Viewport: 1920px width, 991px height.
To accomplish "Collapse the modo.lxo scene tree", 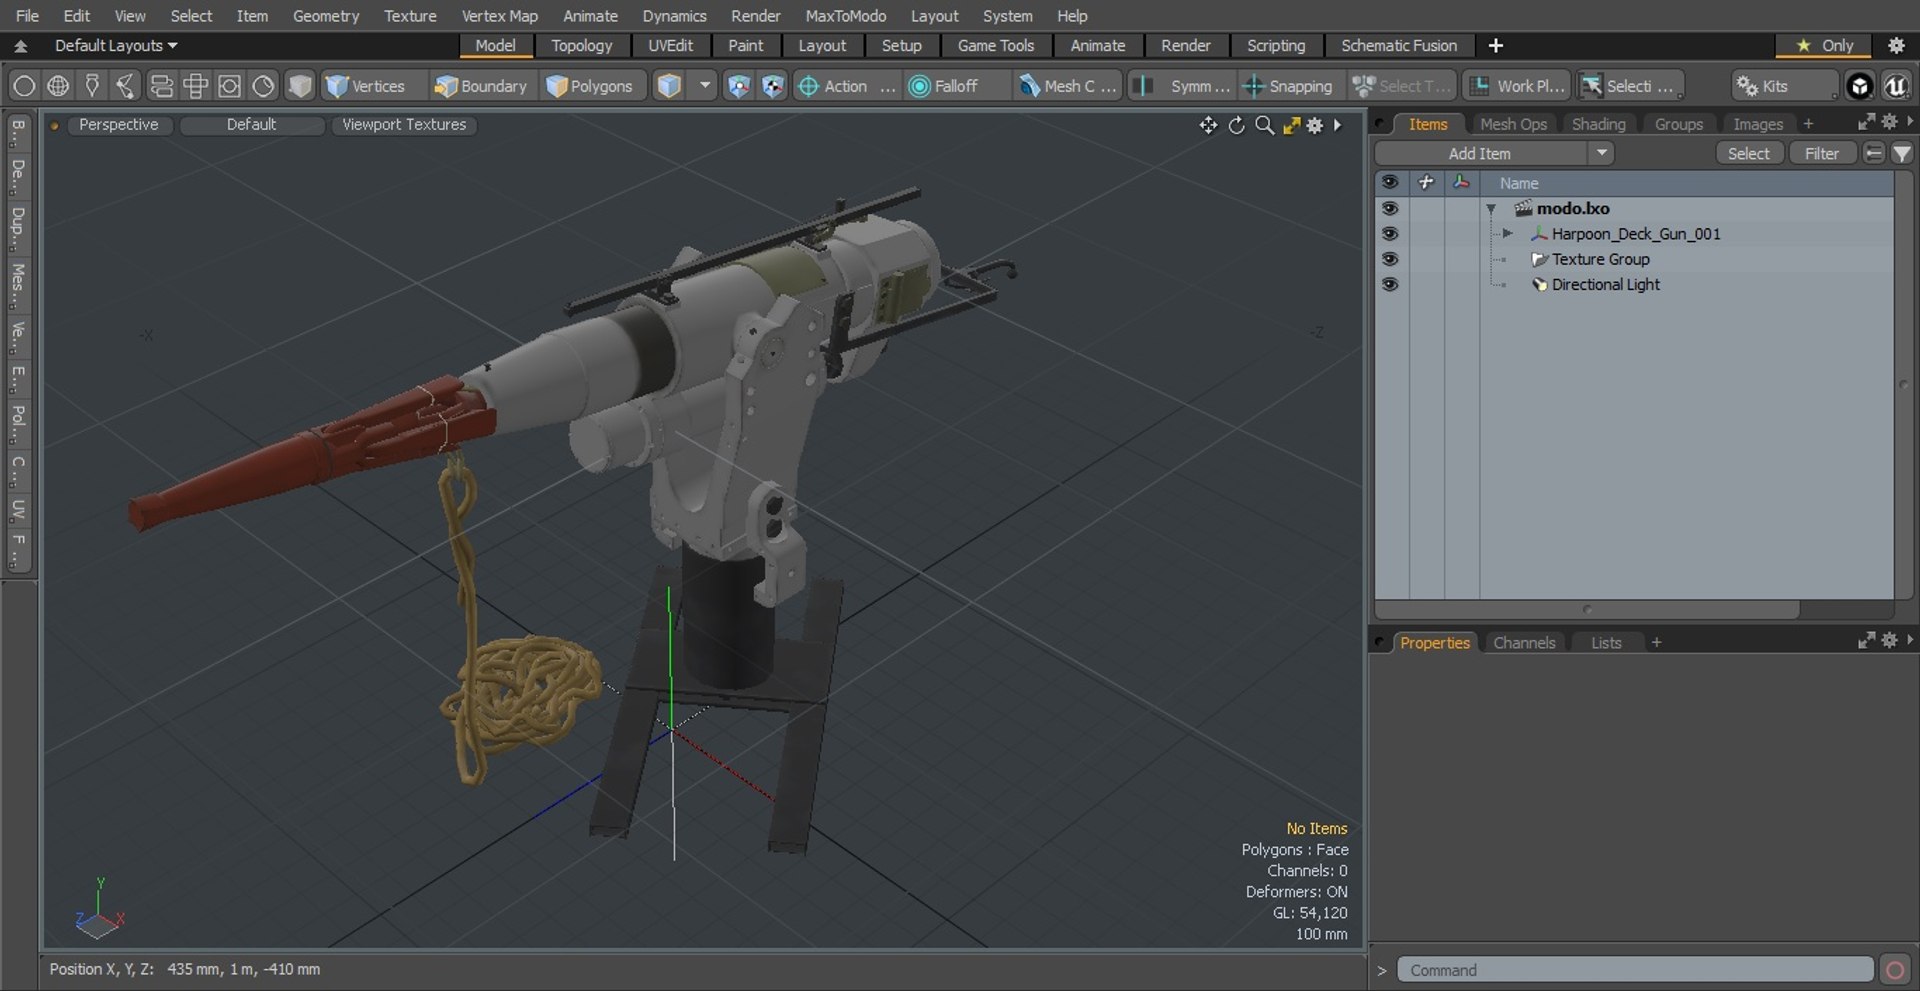I will tap(1491, 209).
